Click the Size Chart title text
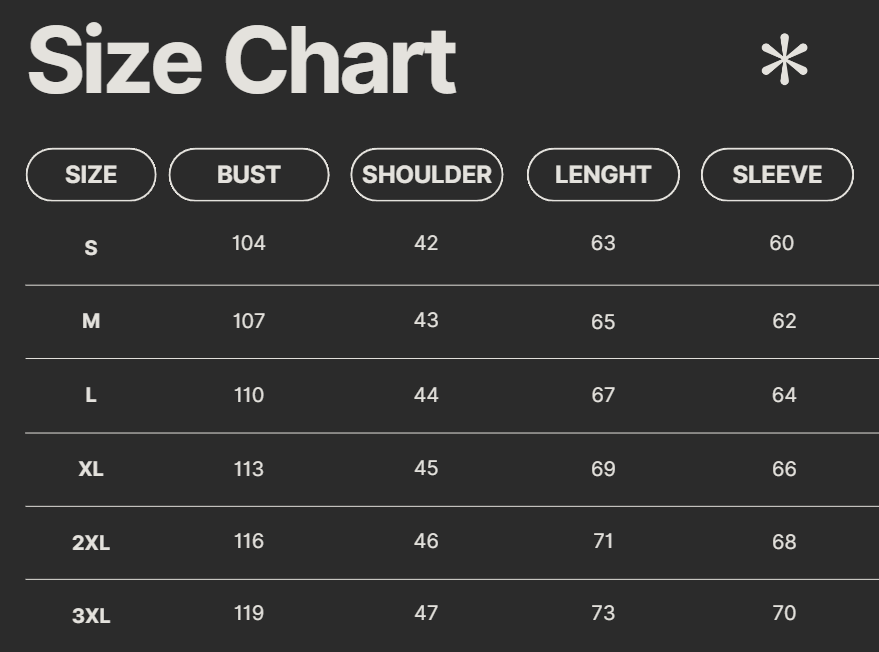The width and height of the screenshot is (879, 652). click(x=242, y=62)
